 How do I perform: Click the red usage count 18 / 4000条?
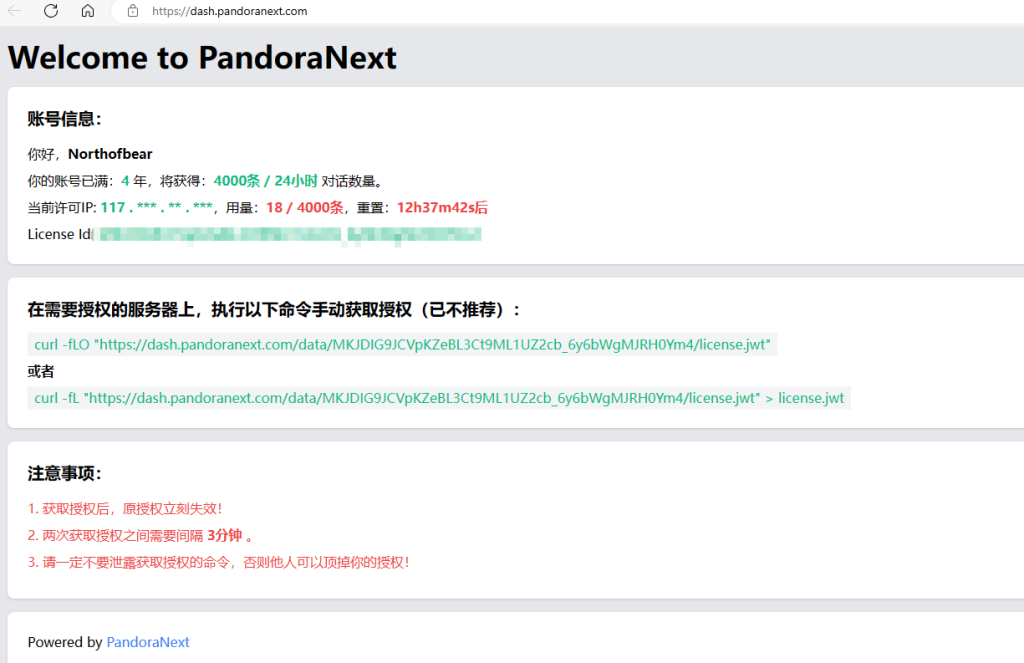pos(304,208)
